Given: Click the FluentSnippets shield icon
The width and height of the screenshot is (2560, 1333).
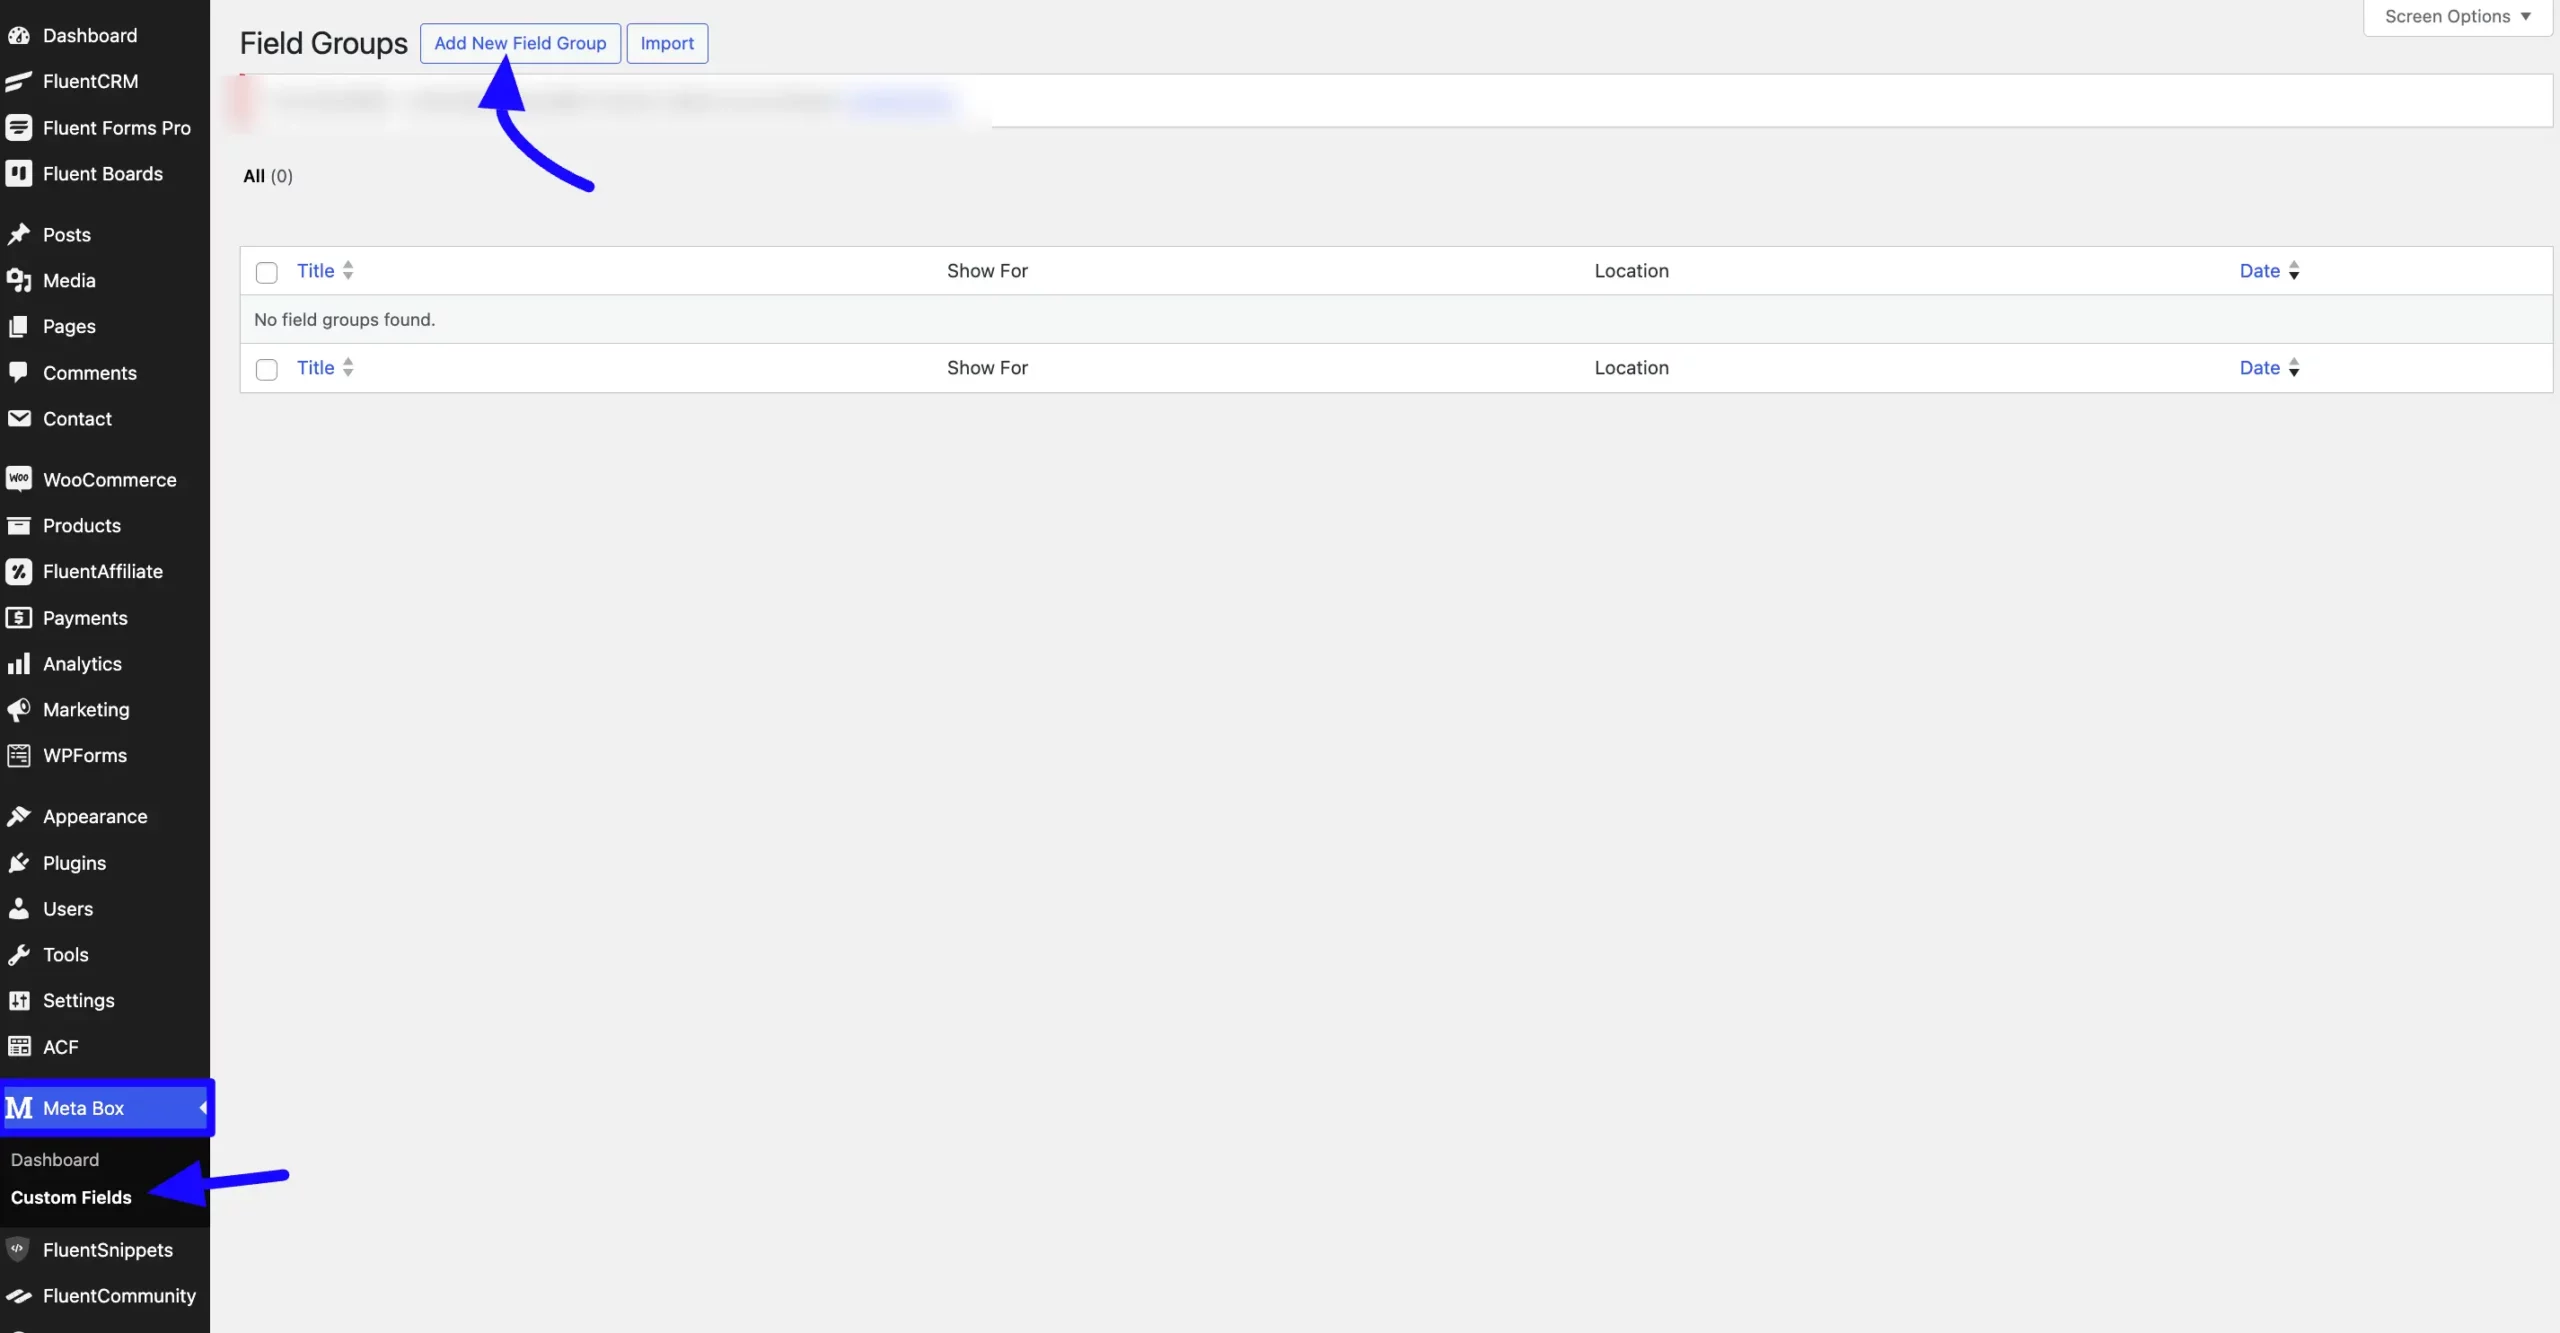Looking at the screenshot, I should [x=19, y=1250].
